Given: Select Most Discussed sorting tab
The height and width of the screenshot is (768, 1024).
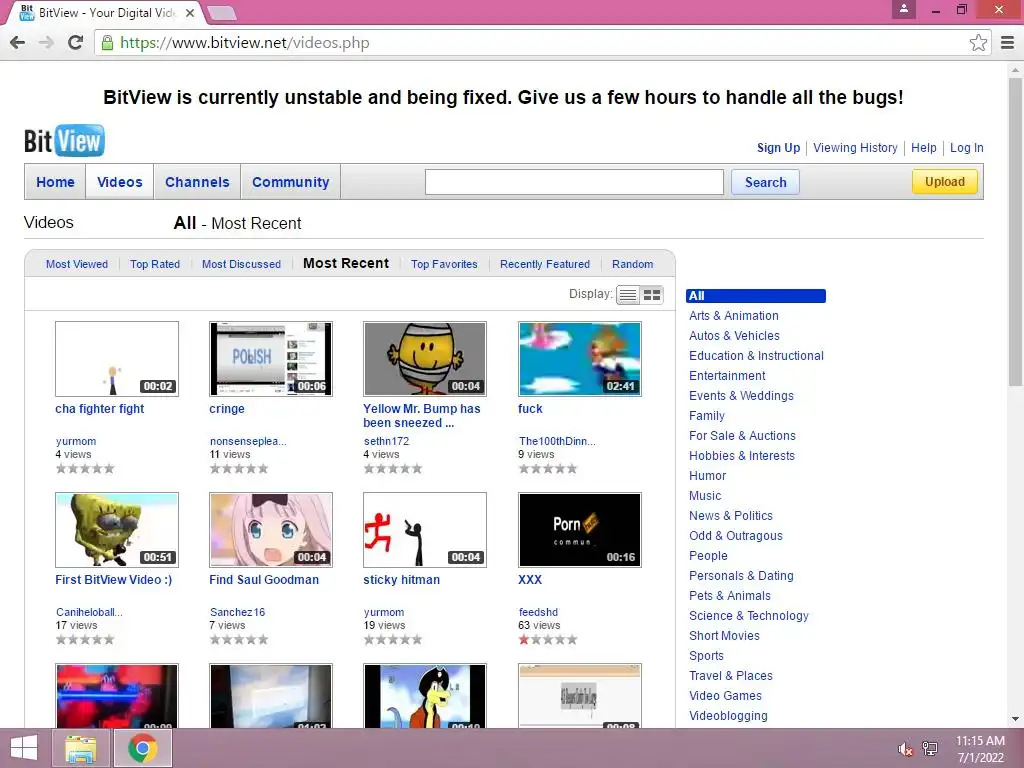Looking at the screenshot, I should point(241,264).
